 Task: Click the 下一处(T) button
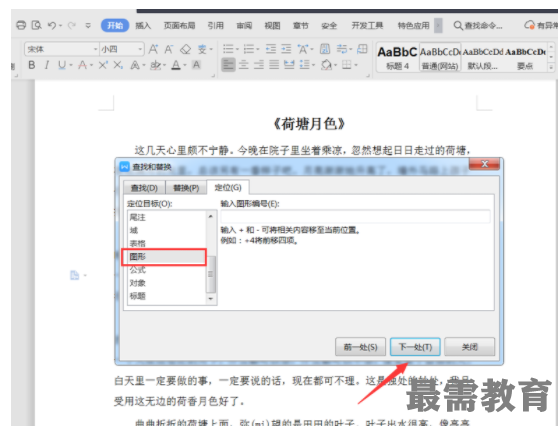[415, 347]
